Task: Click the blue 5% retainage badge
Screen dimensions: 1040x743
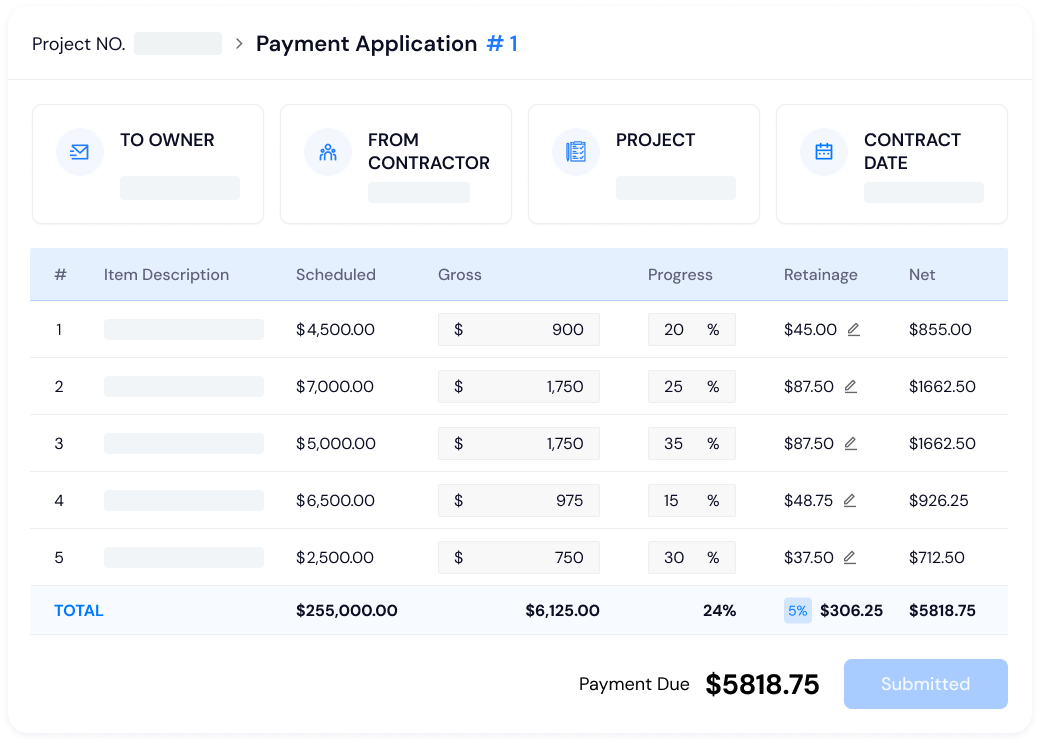Action: 797,610
